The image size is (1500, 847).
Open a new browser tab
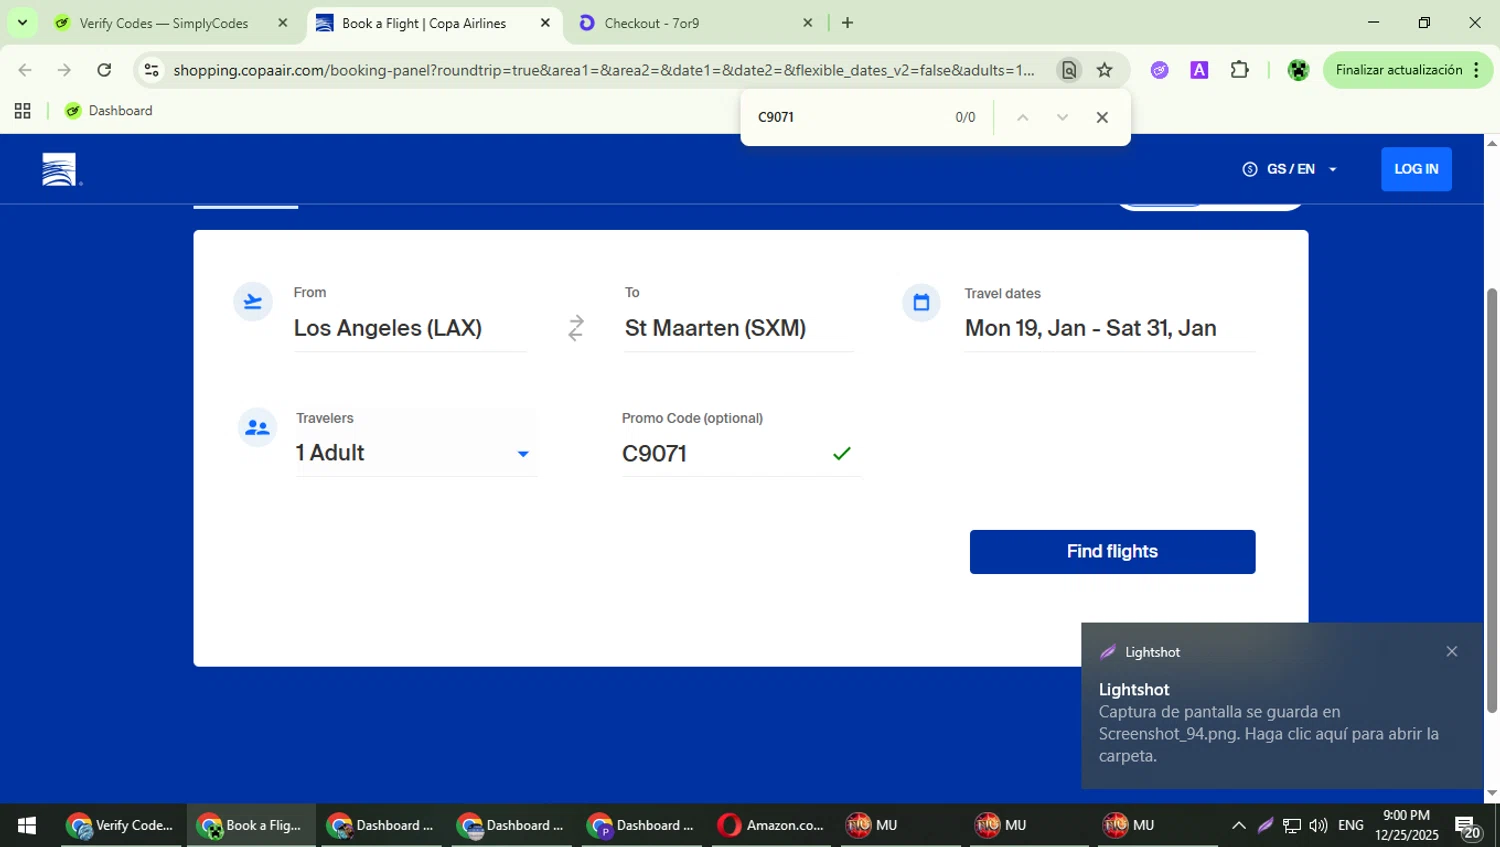pos(847,23)
